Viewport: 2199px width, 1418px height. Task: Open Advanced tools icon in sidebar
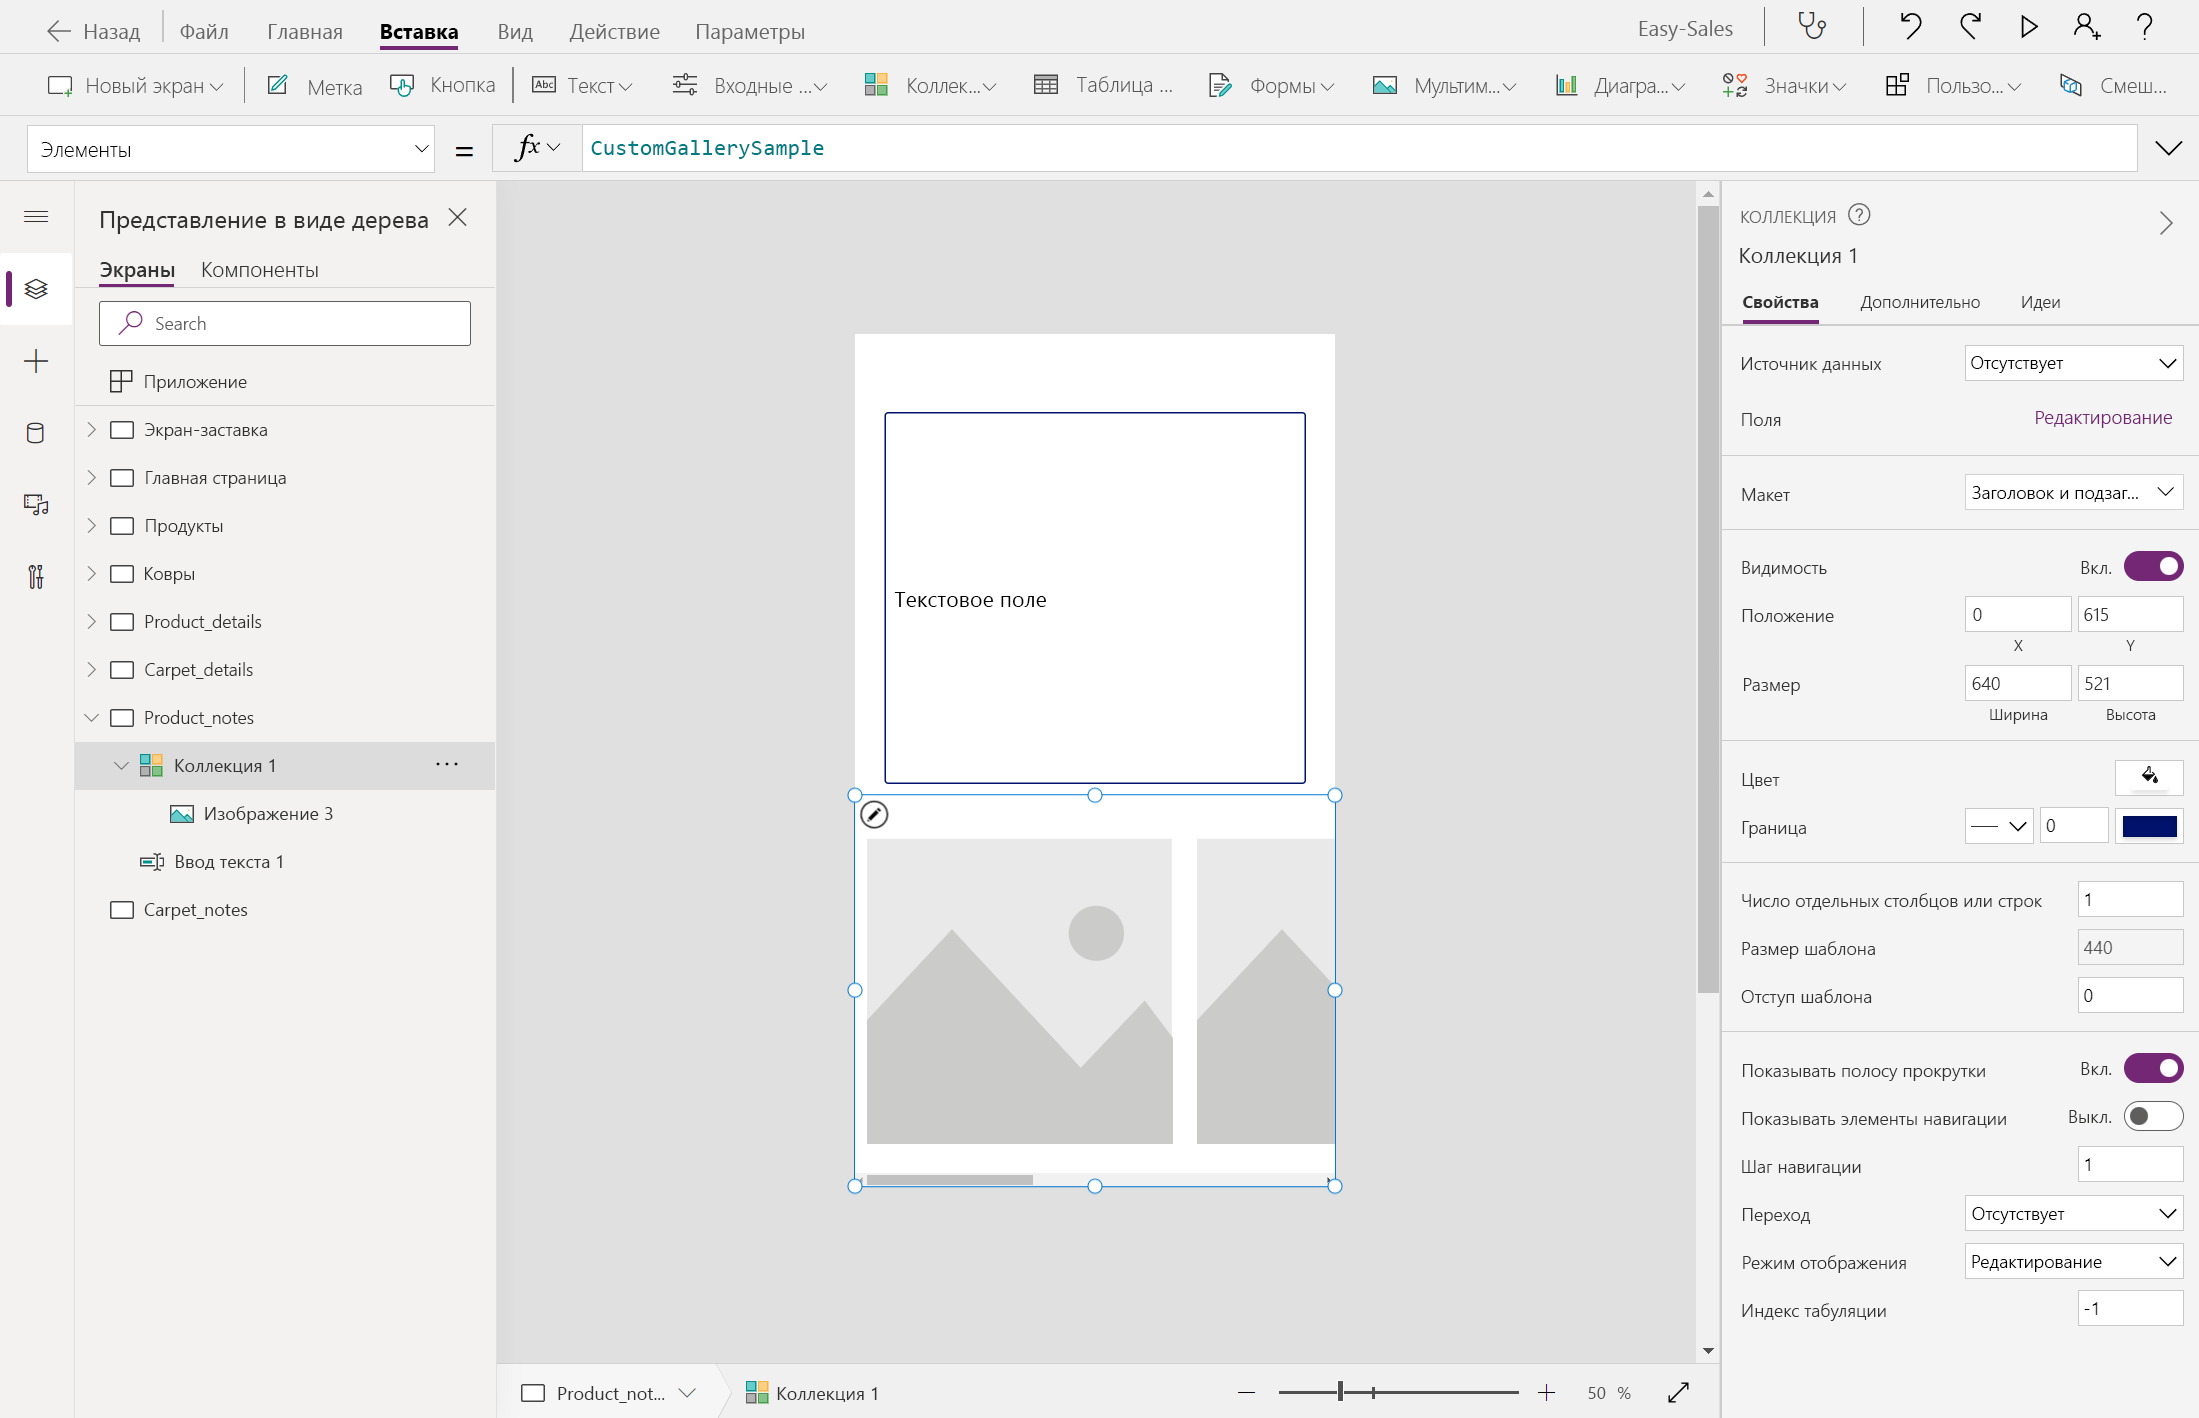click(36, 577)
